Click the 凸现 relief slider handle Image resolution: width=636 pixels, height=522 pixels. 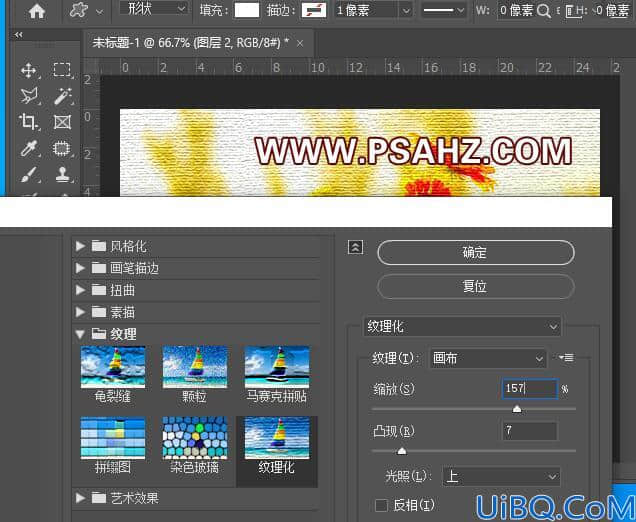[x=402, y=451]
